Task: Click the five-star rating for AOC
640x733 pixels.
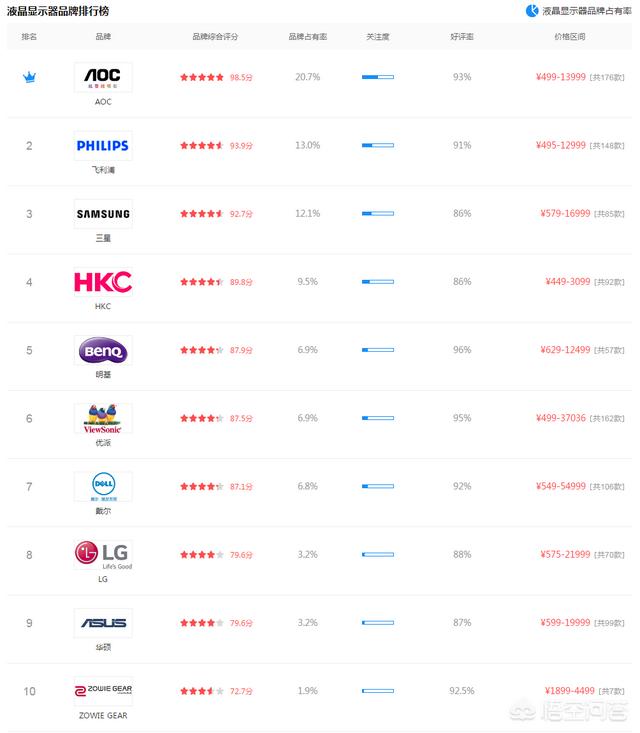Action: click(202, 77)
